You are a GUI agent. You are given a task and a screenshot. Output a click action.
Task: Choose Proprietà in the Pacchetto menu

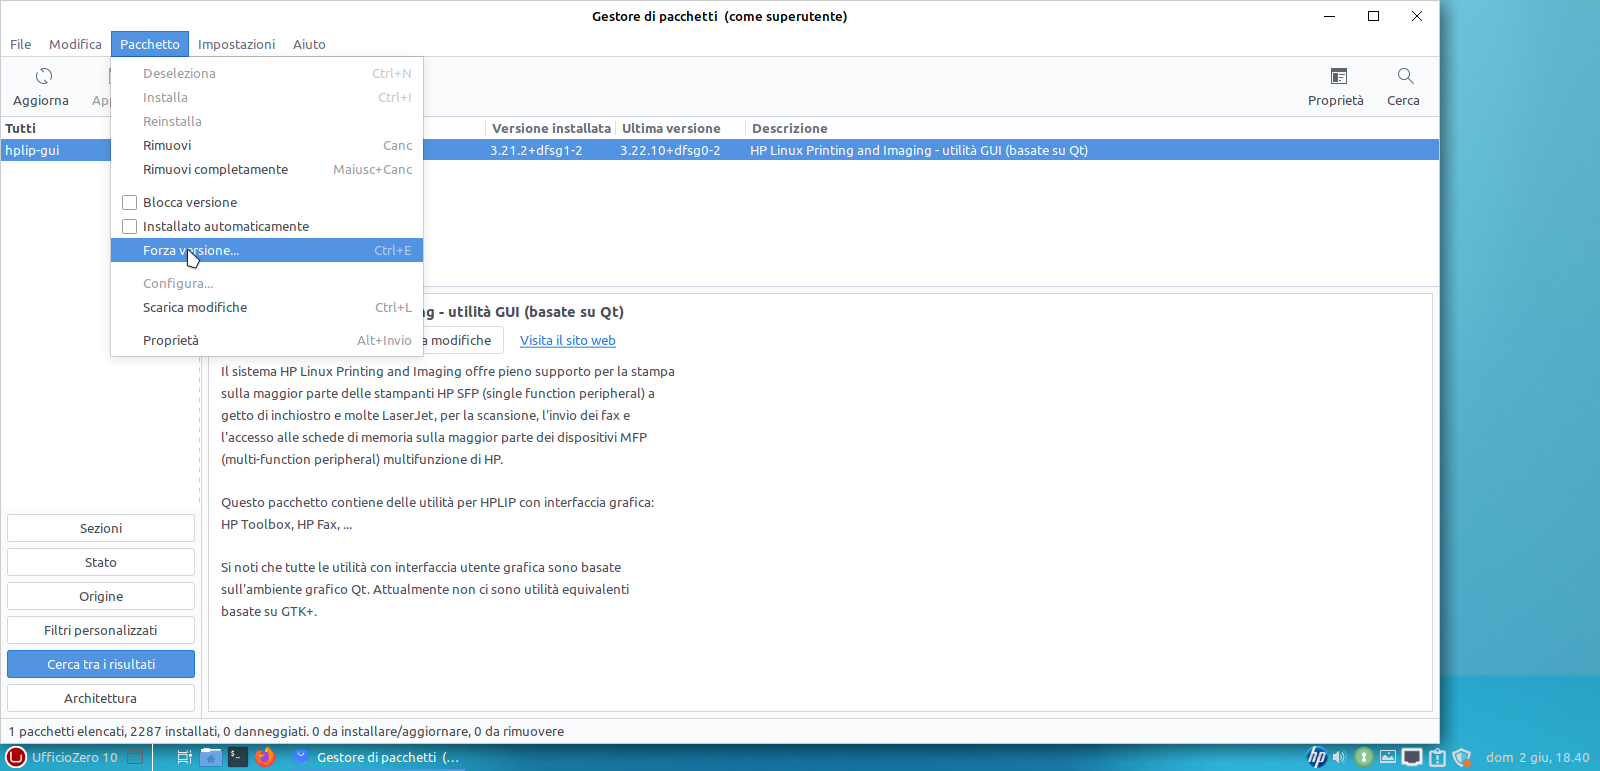pyautogui.click(x=267, y=340)
